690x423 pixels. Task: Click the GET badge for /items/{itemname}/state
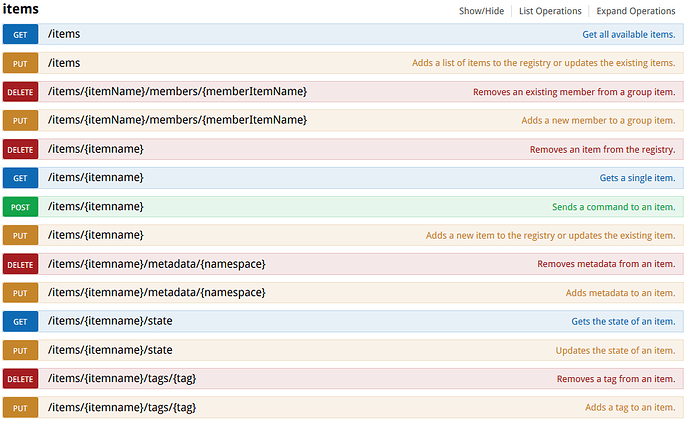tap(20, 322)
